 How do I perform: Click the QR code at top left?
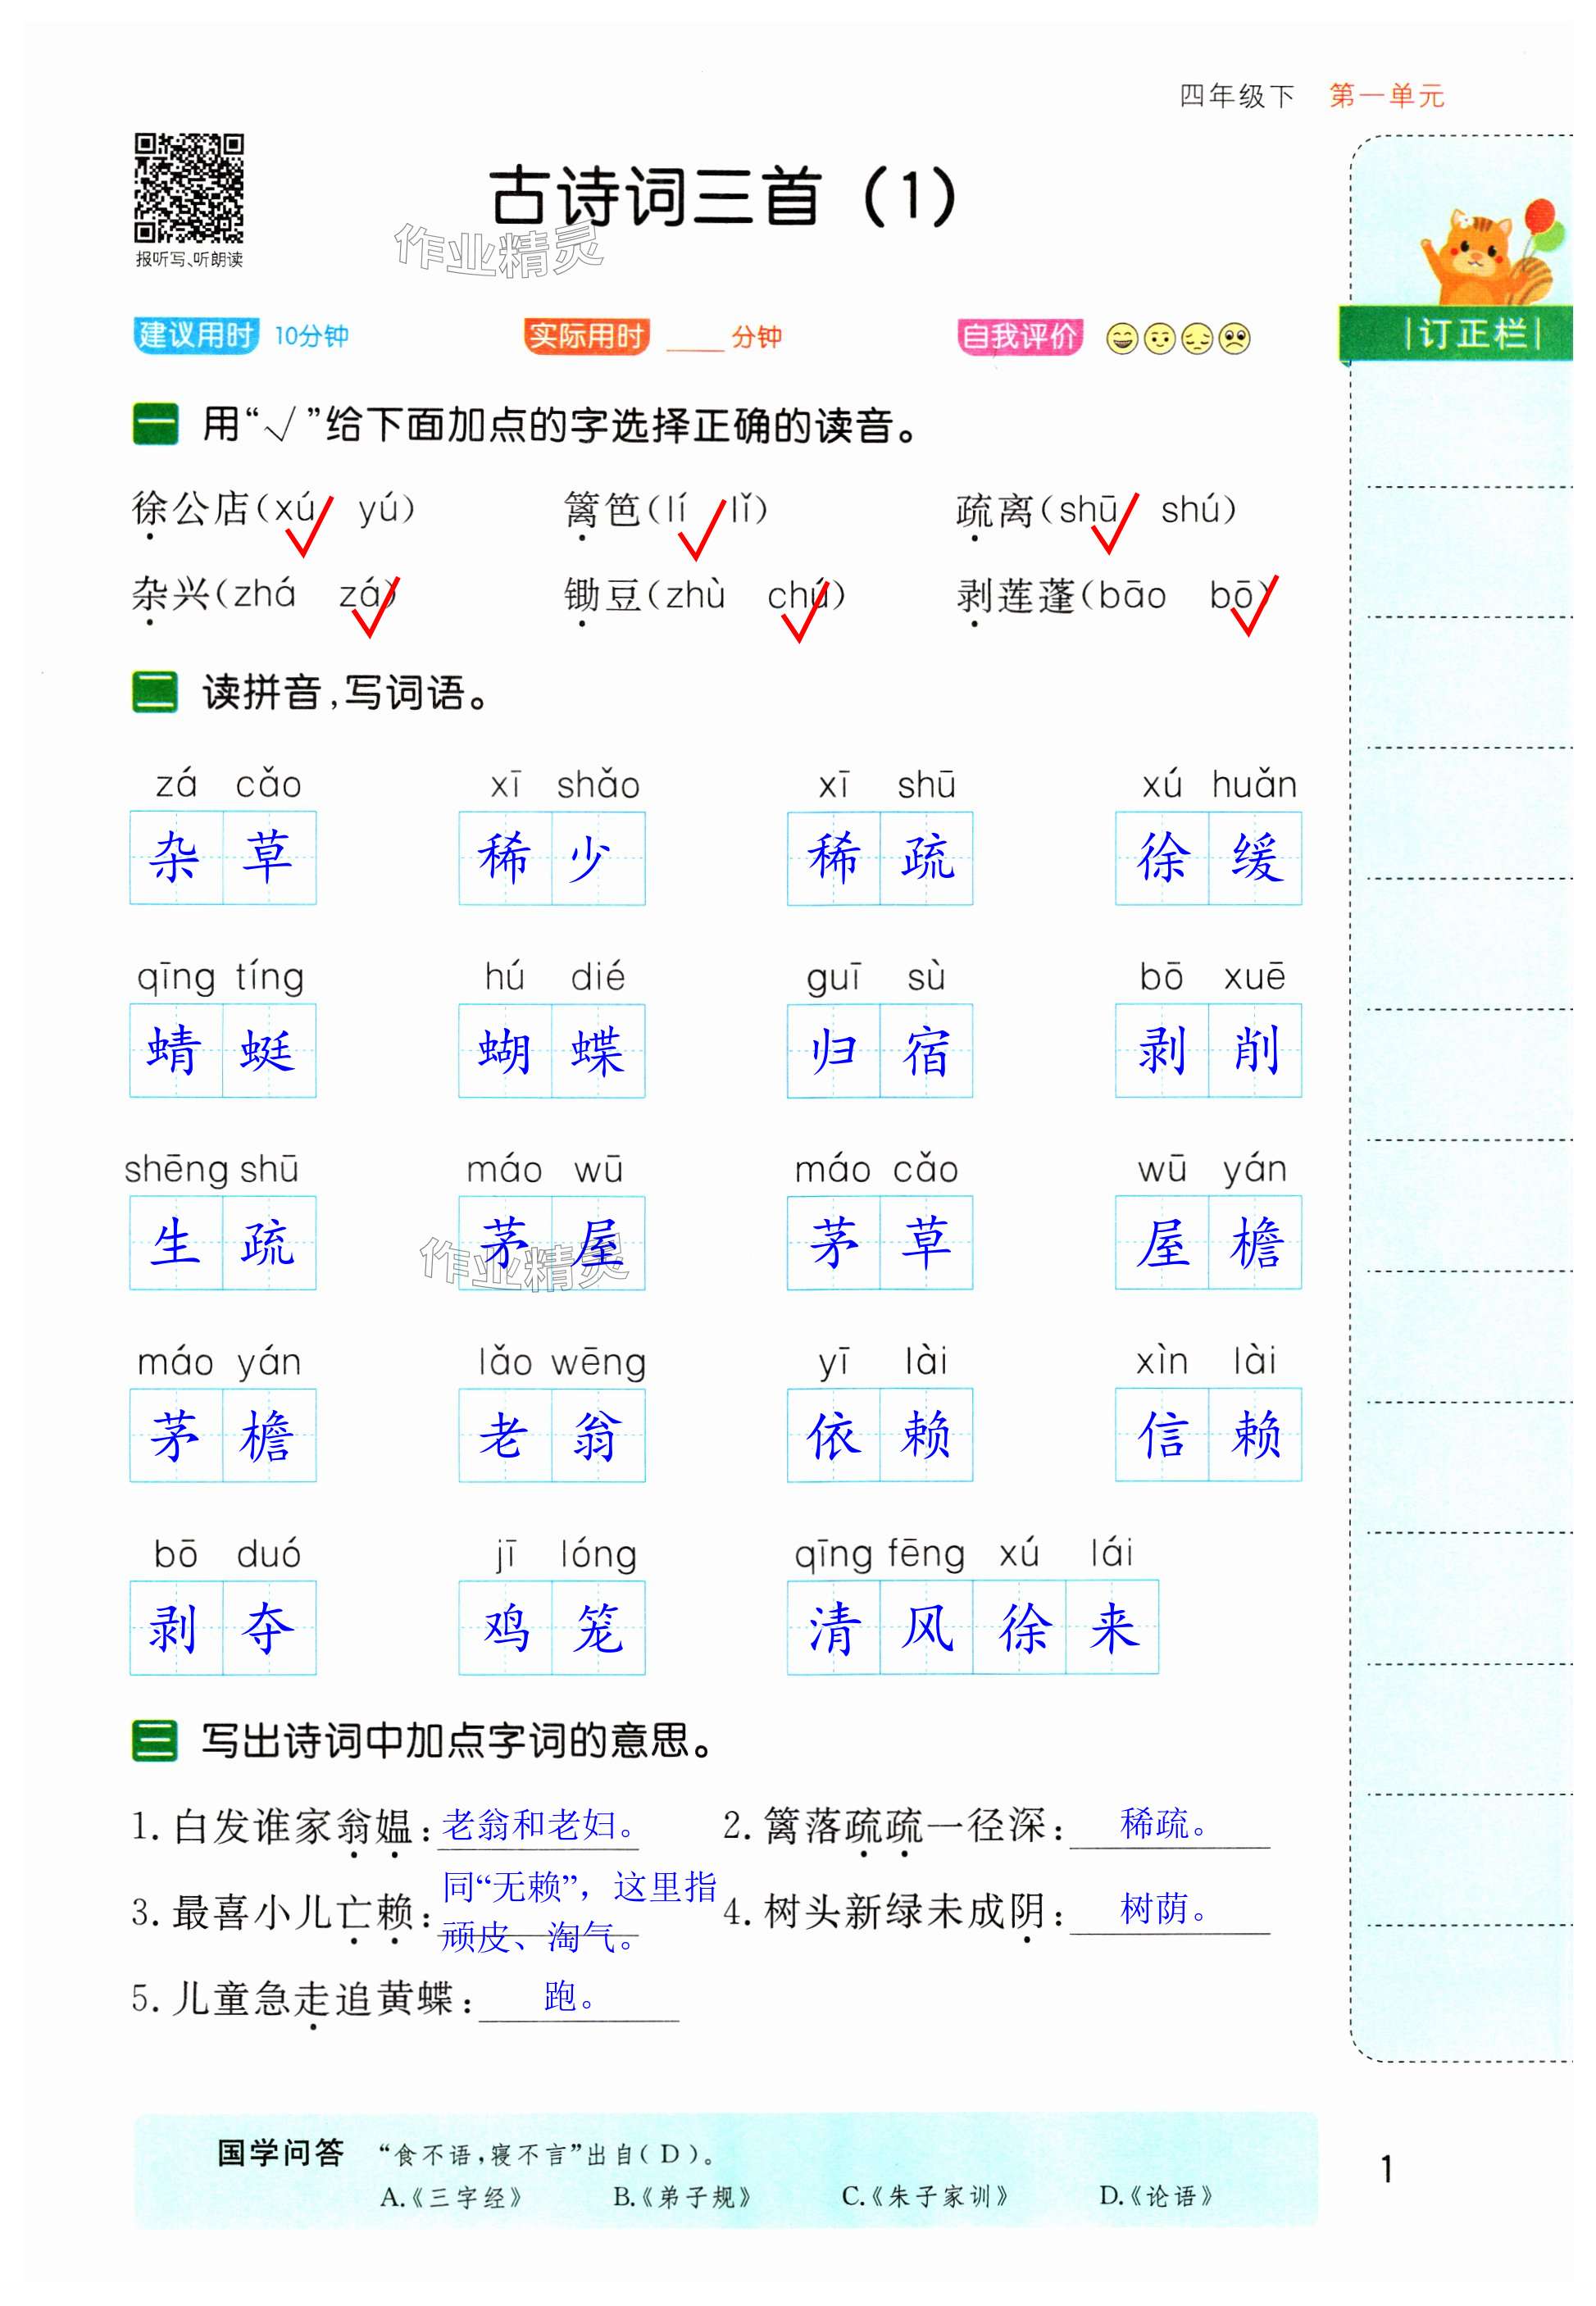coord(189,187)
